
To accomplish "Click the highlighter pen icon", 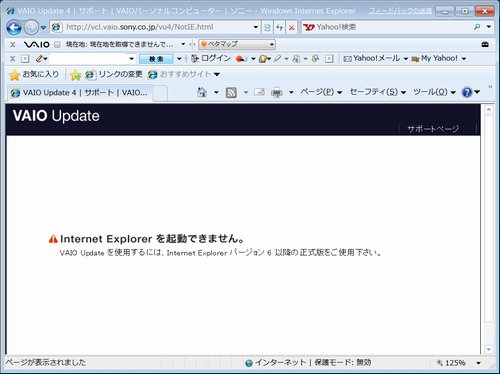I will (x=278, y=59).
